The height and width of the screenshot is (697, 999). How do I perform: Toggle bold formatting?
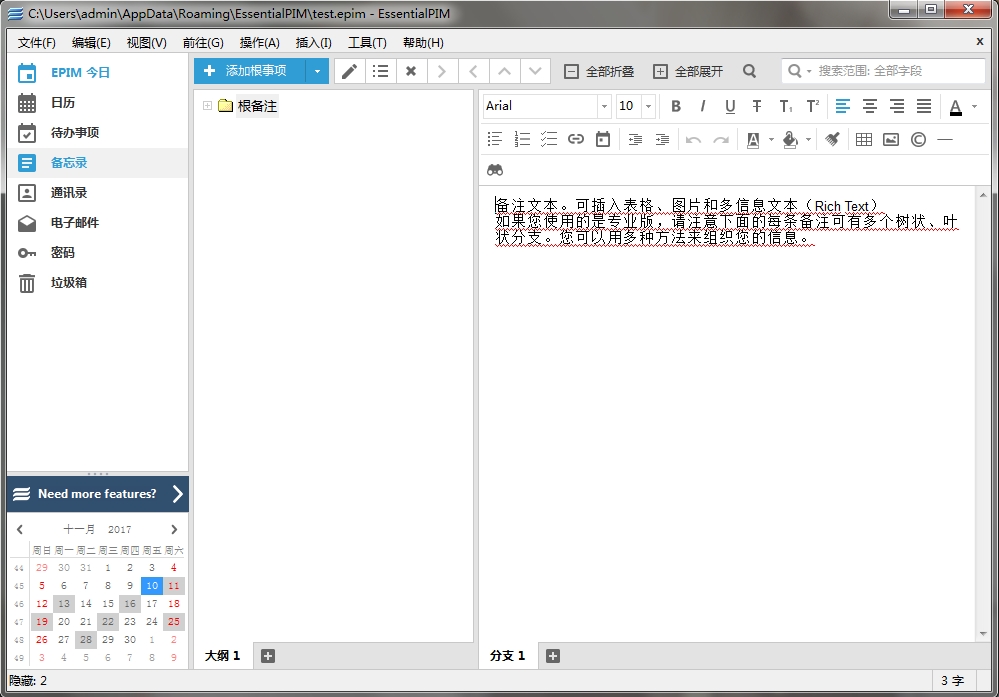tap(676, 106)
